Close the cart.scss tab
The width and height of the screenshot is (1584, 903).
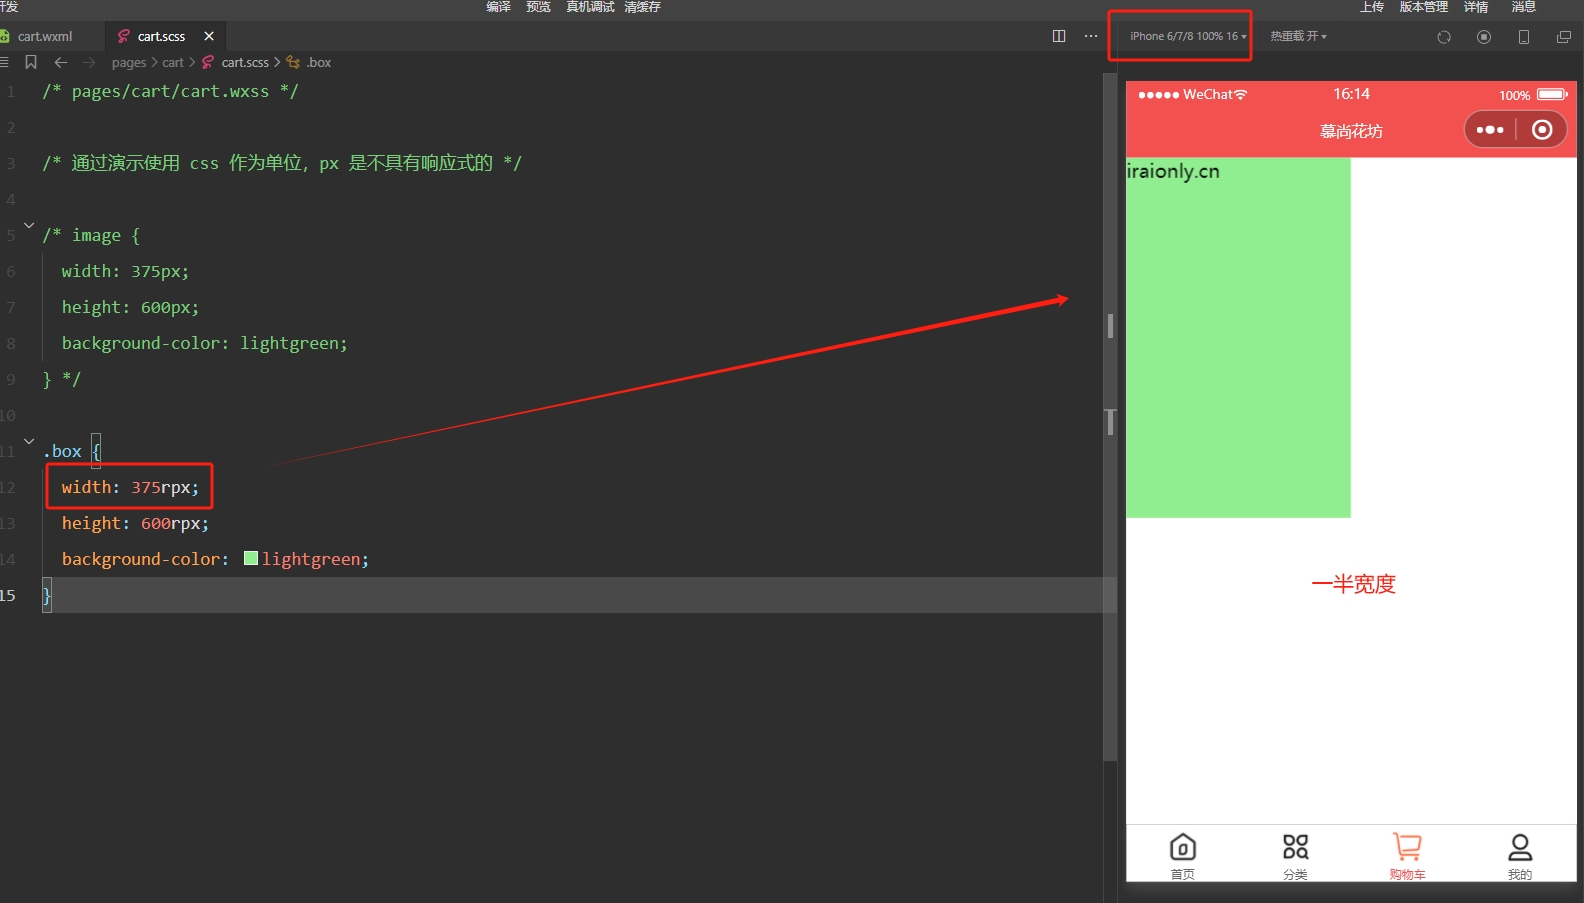[x=209, y=36]
